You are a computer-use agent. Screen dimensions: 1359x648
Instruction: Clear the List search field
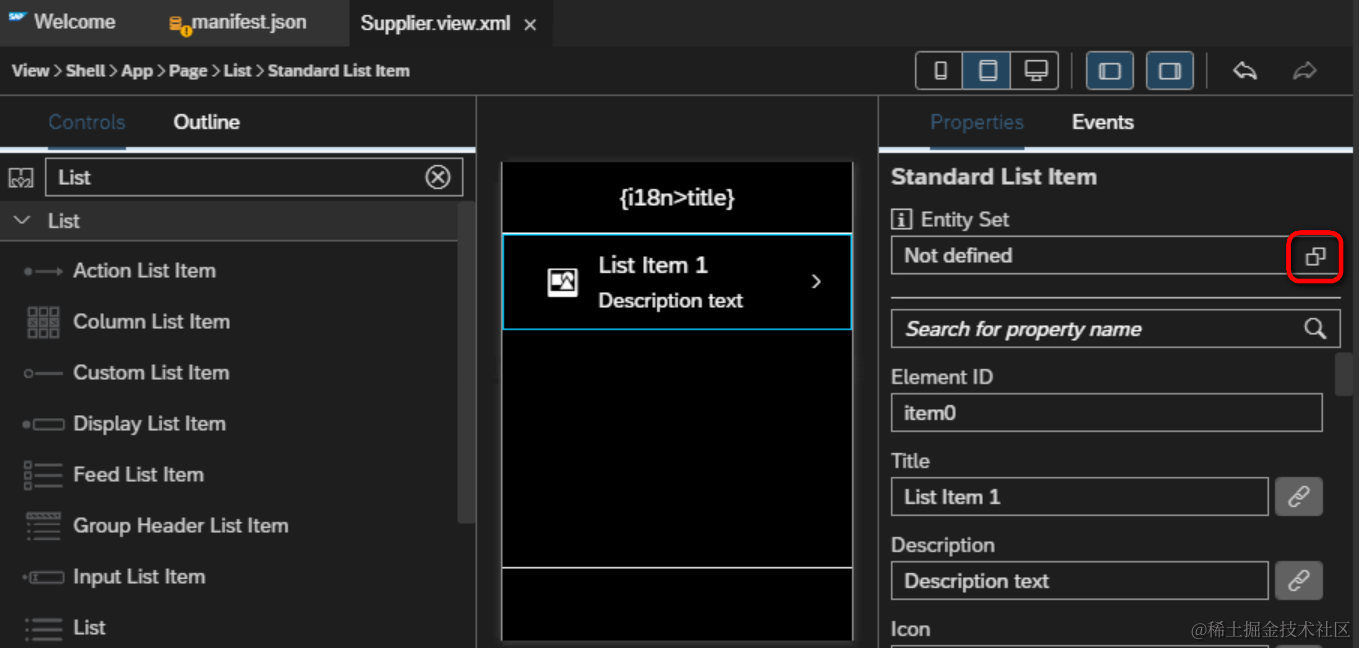pyautogui.click(x=438, y=177)
